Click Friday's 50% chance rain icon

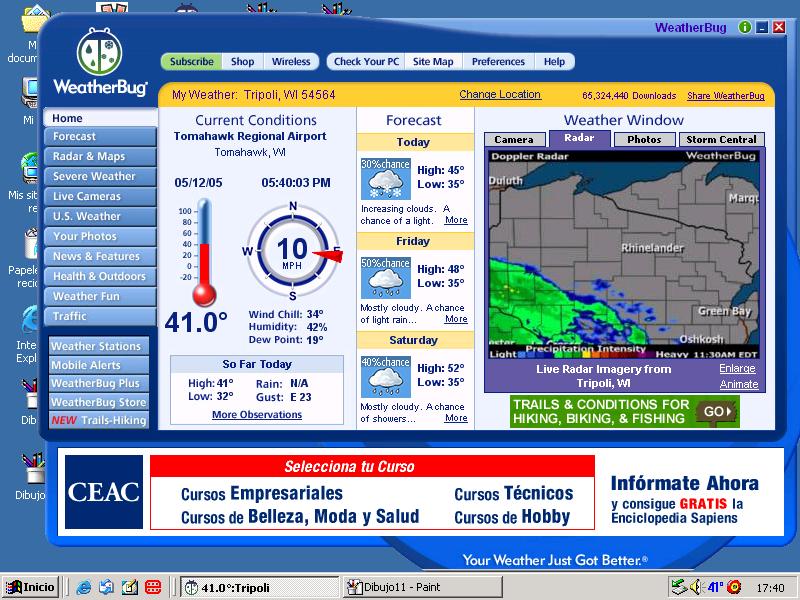coord(386,278)
